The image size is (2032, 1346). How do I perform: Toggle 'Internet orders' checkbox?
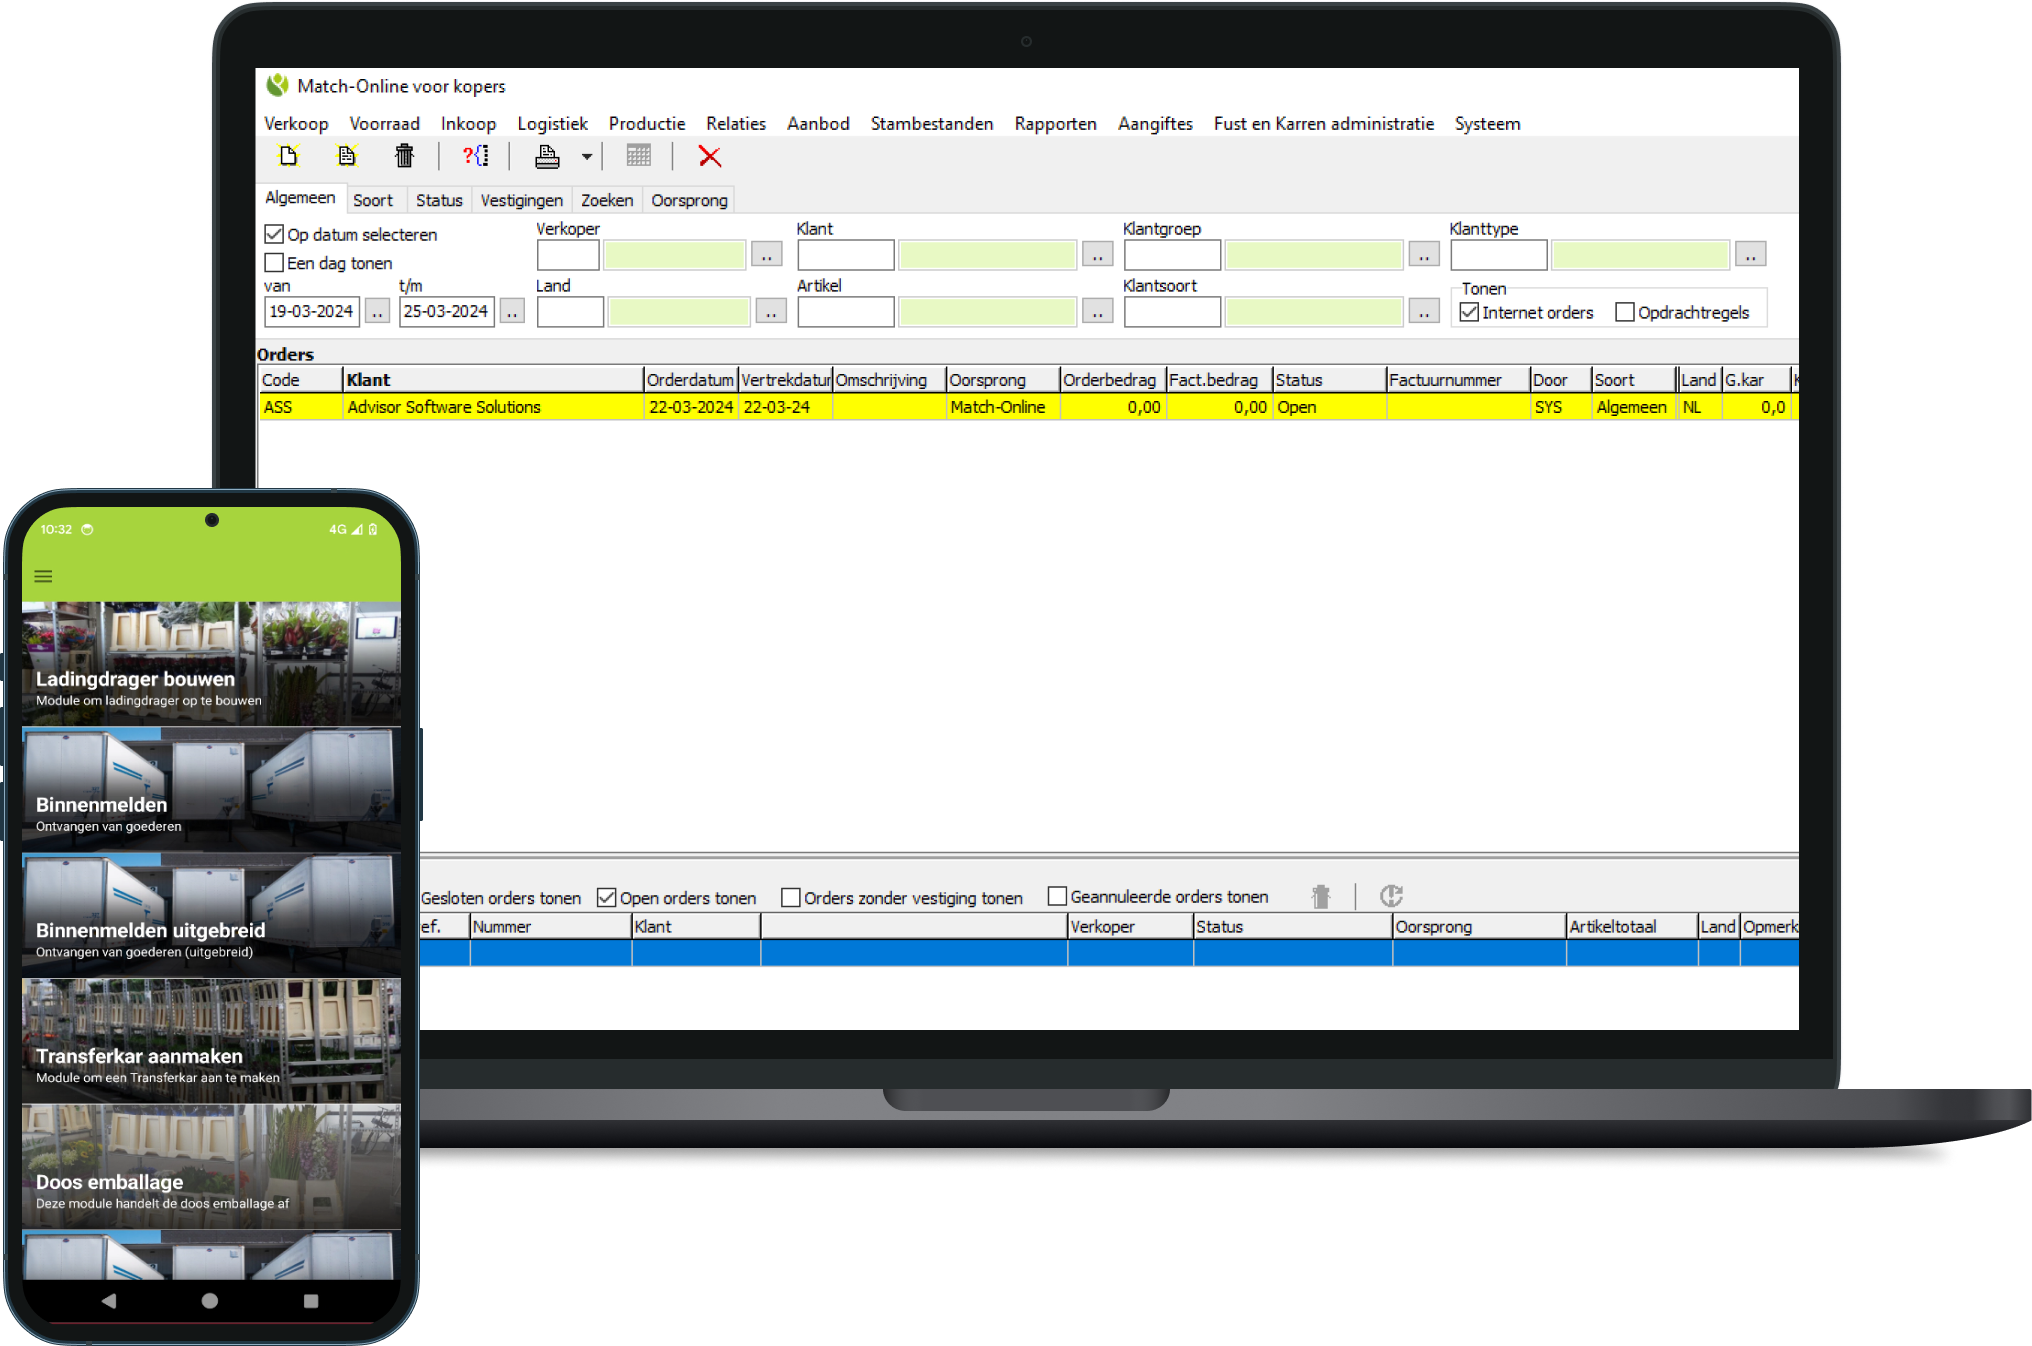coord(1469,312)
